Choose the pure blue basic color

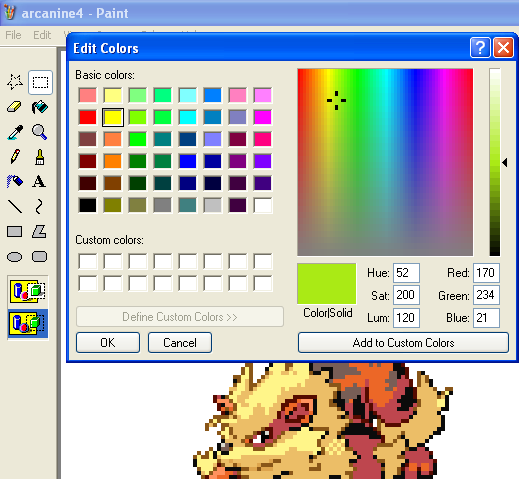(x=188, y=161)
